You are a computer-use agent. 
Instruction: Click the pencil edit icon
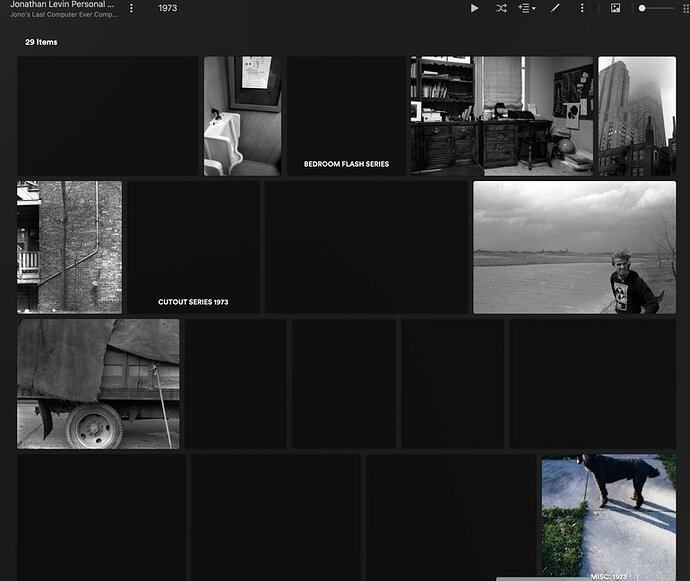555,8
